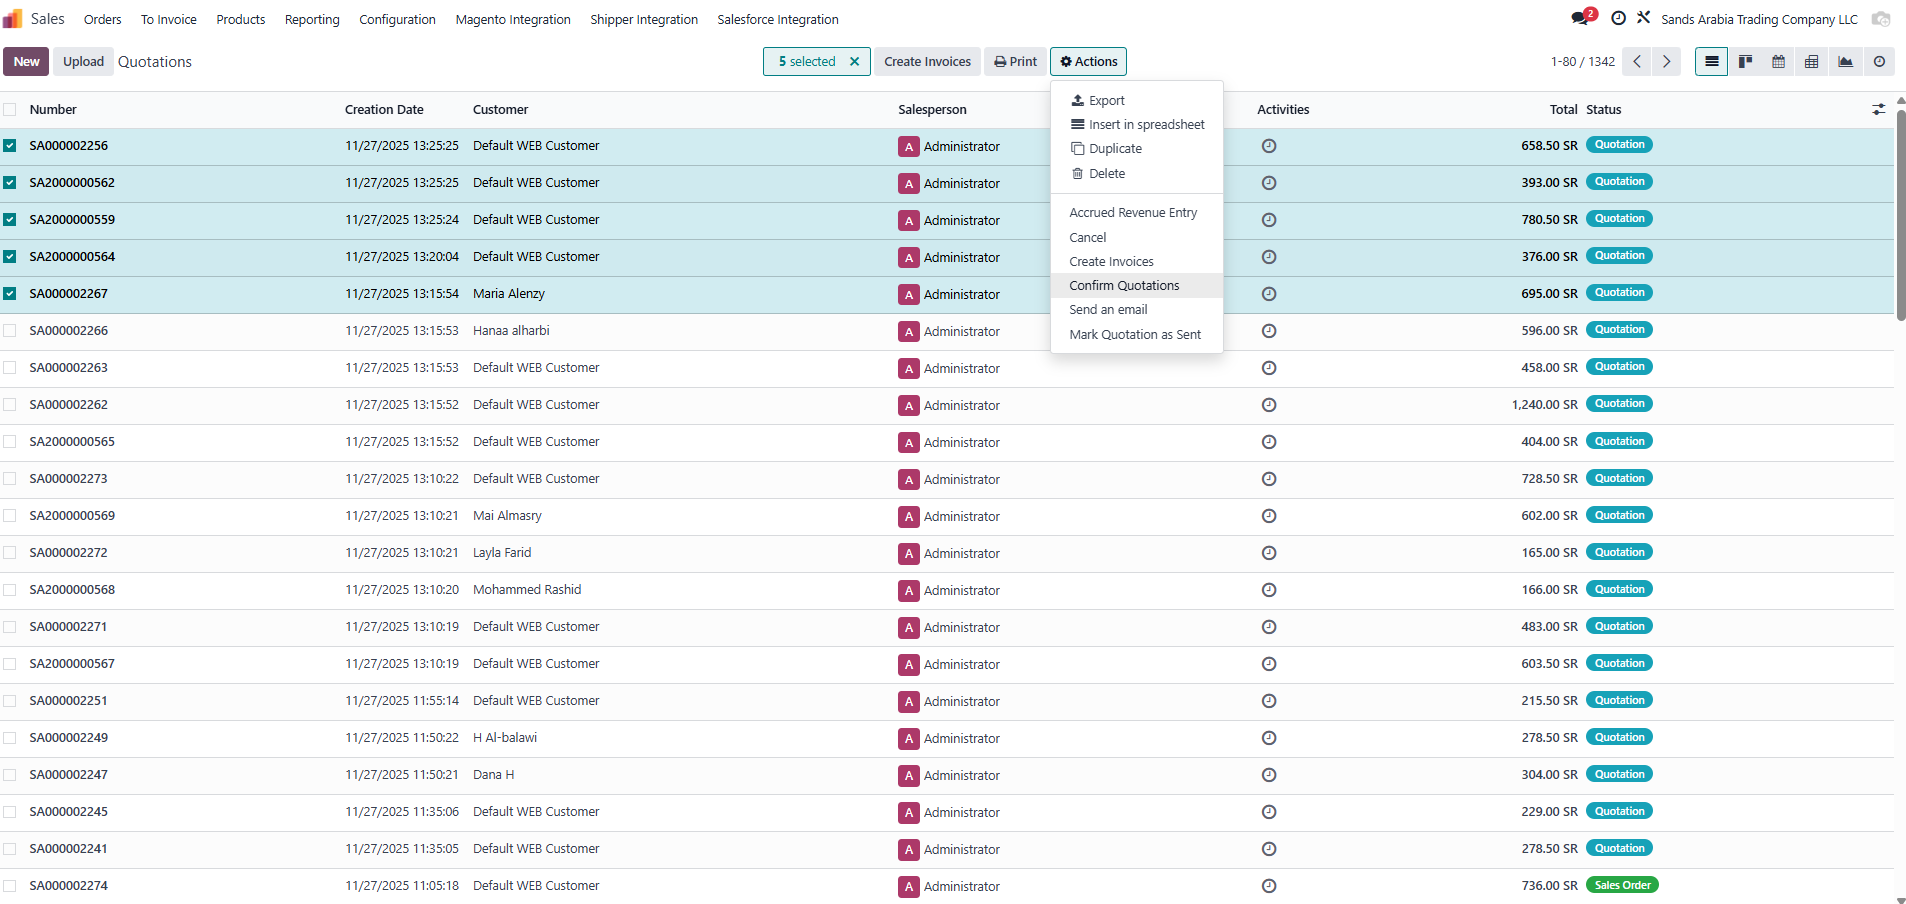The image size is (1906, 904).
Task: Open activity clock for SA2000000564
Action: pyautogui.click(x=1269, y=257)
